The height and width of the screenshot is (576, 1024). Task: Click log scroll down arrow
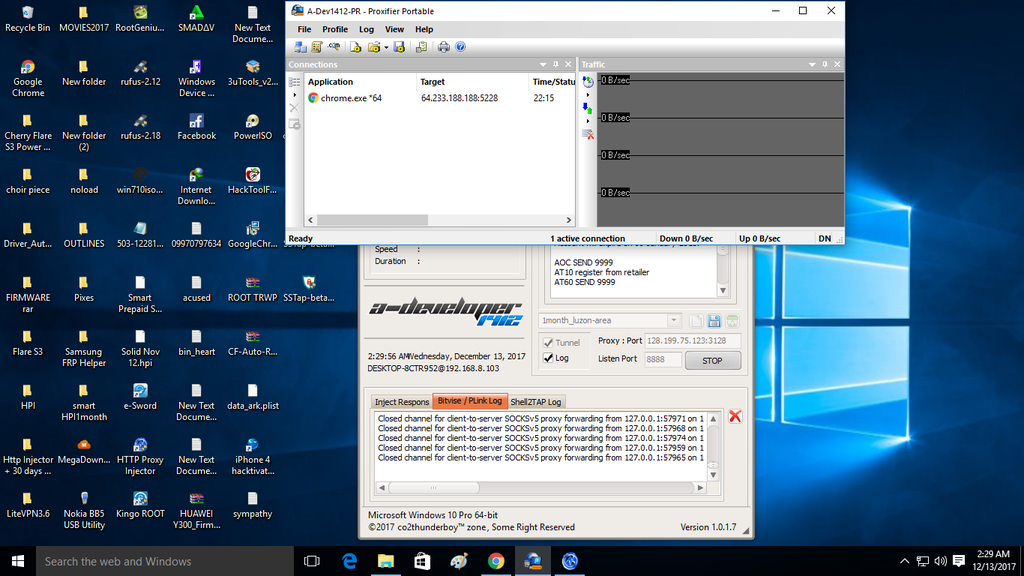coord(713,475)
